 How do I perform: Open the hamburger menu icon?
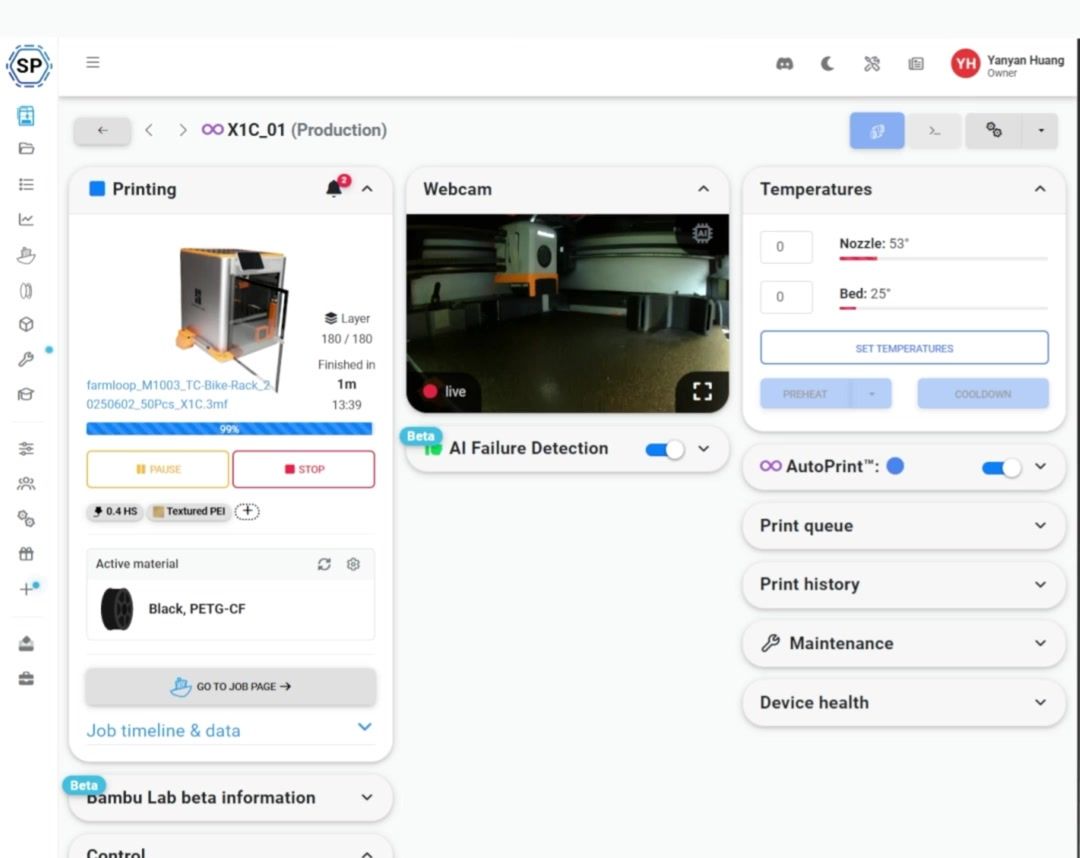(x=92, y=63)
